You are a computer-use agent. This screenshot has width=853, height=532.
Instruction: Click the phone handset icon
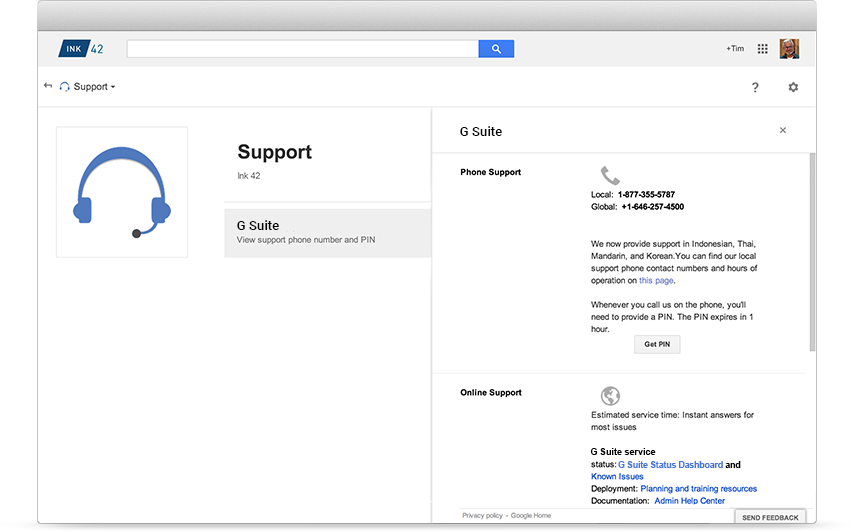(610, 176)
